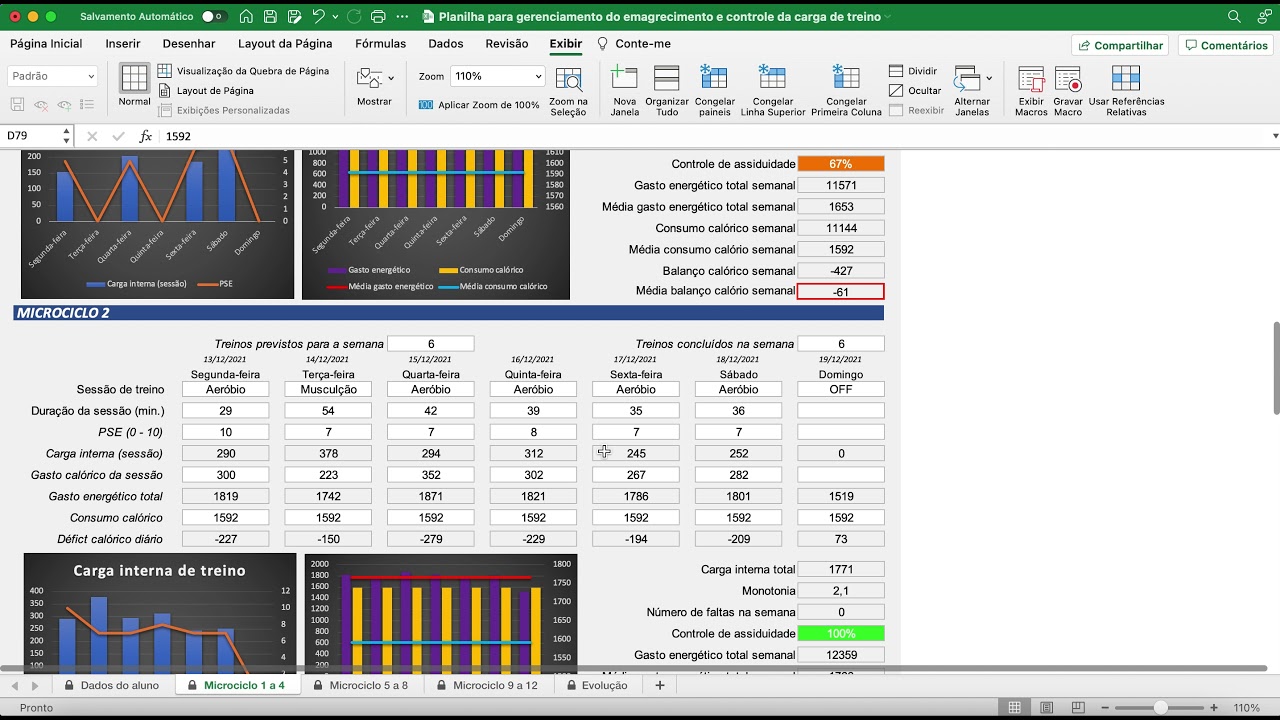Click the Ocultar window button
Screen dimensions: 1280x720
[x=915, y=91]
